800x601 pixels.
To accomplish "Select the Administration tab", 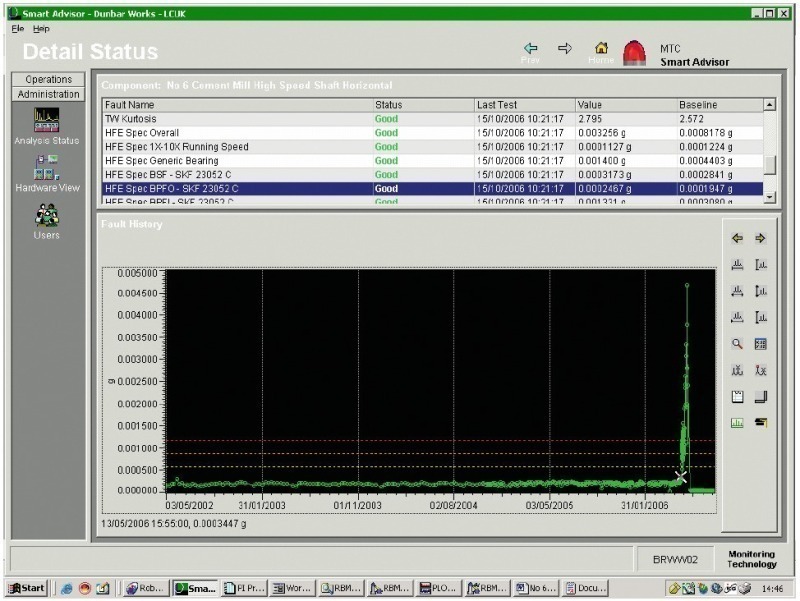I will coord(48,94).
